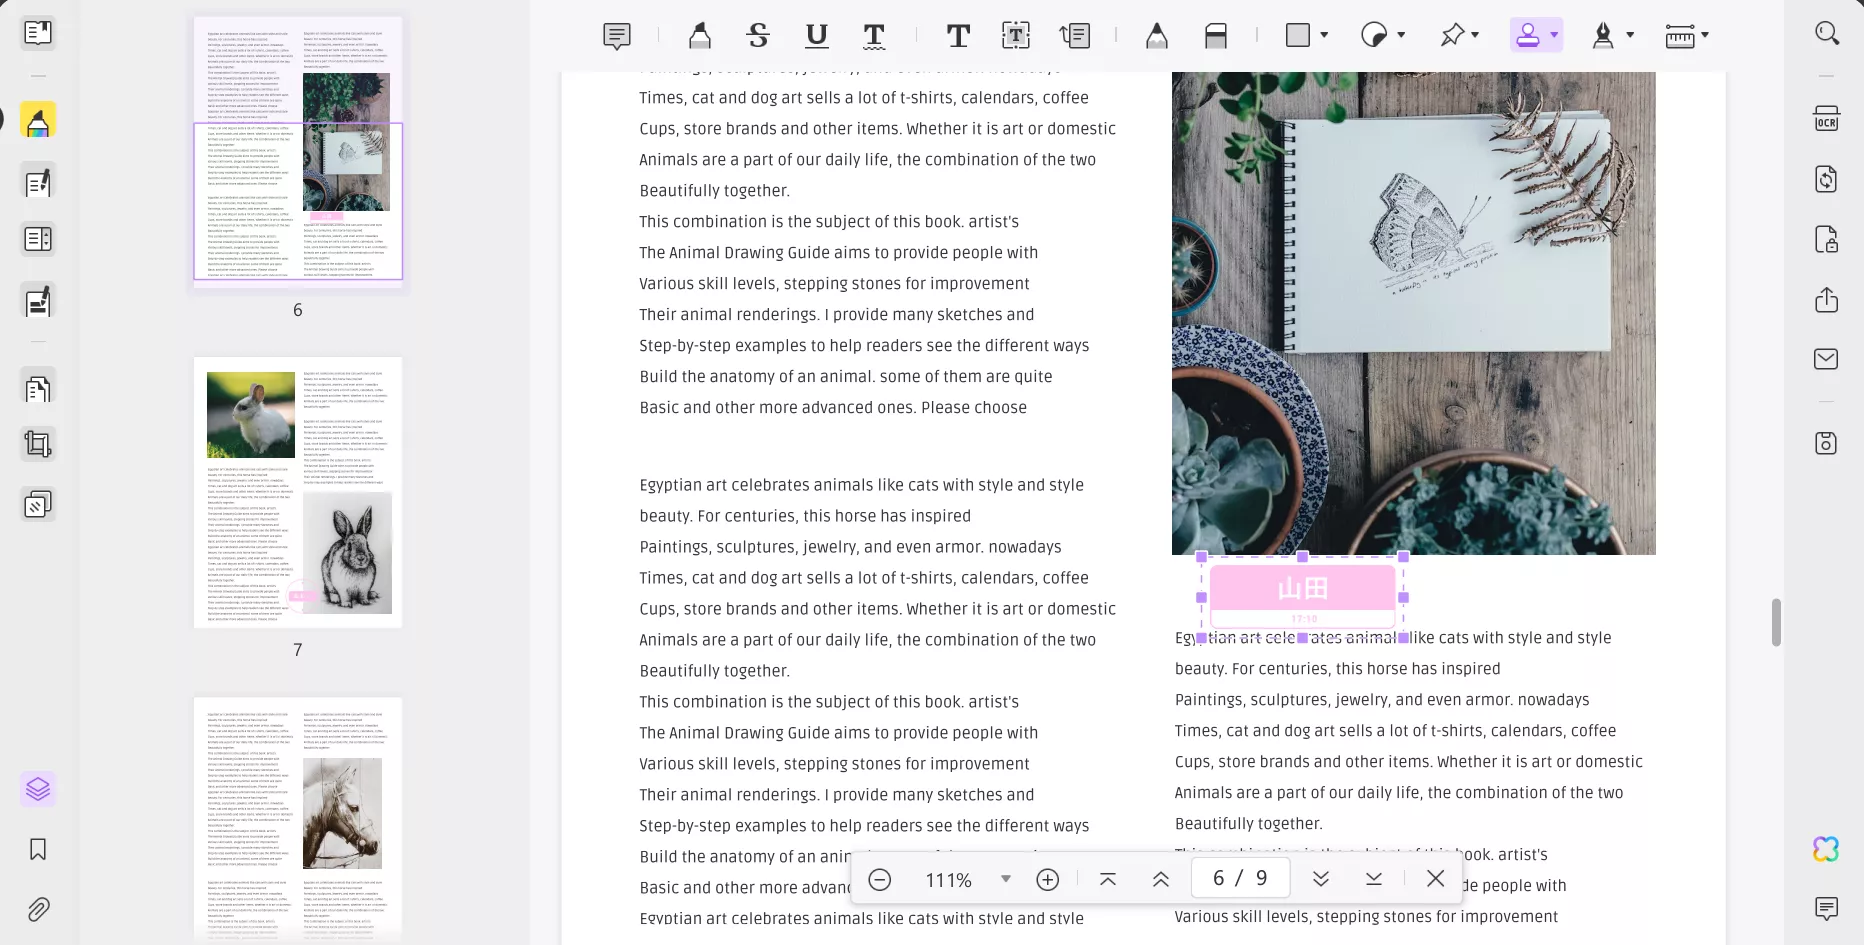Toggle the bookmarks panel
This screenshot has width=1864, height=945.
pos(38,849)
